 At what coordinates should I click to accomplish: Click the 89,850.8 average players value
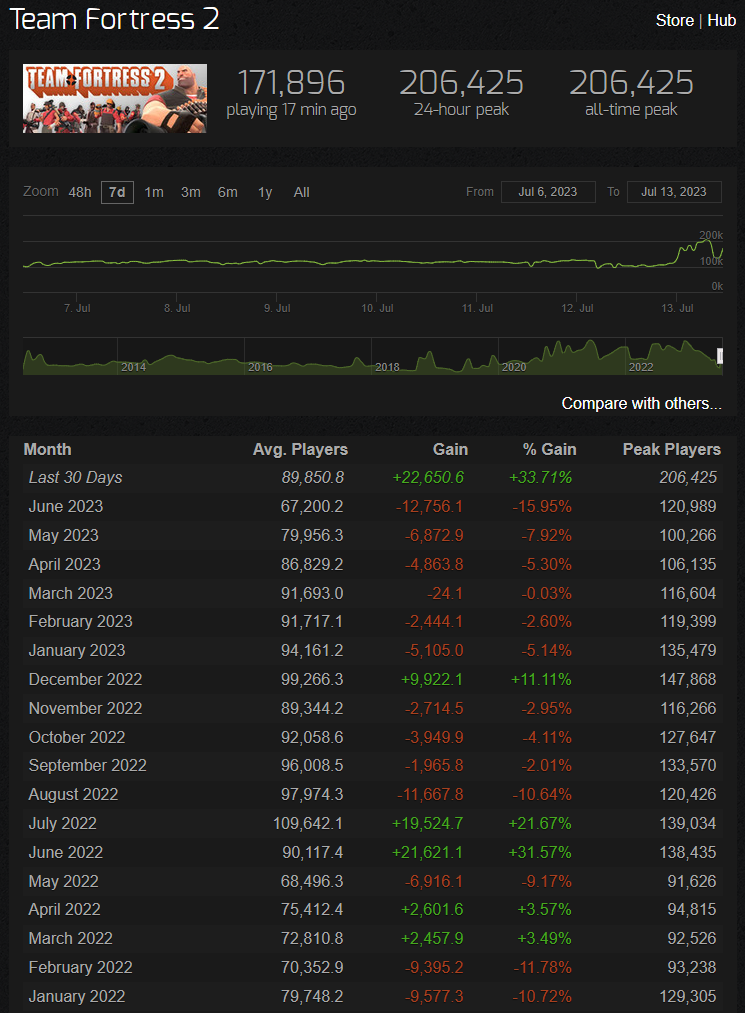point(313,477)
